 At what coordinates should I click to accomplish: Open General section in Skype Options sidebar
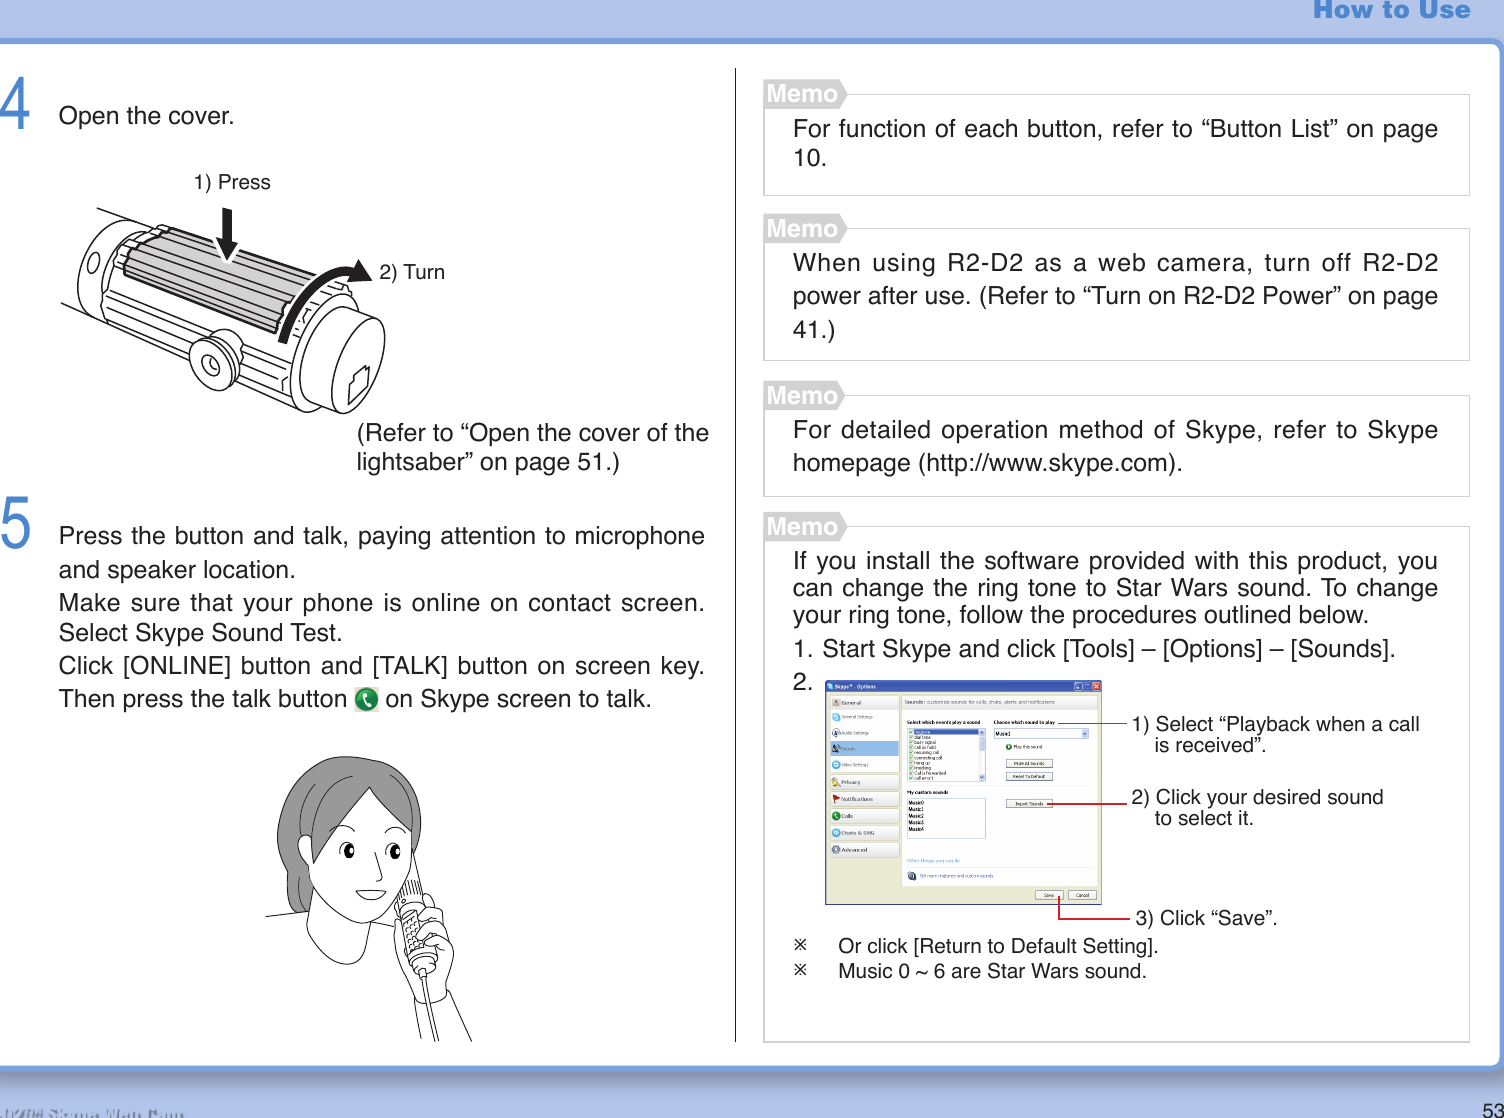865,703
